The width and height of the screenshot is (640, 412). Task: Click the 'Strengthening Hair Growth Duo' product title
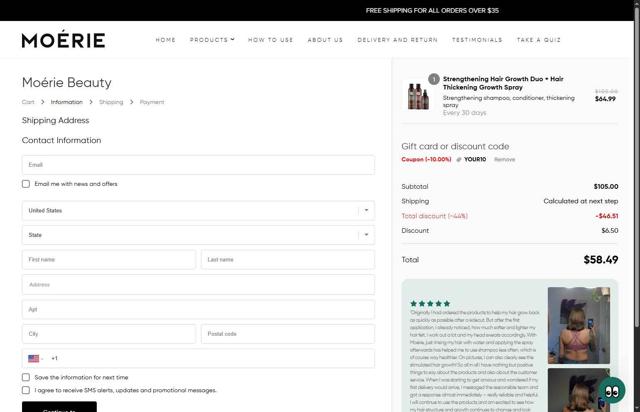click(x=503, y=83)
